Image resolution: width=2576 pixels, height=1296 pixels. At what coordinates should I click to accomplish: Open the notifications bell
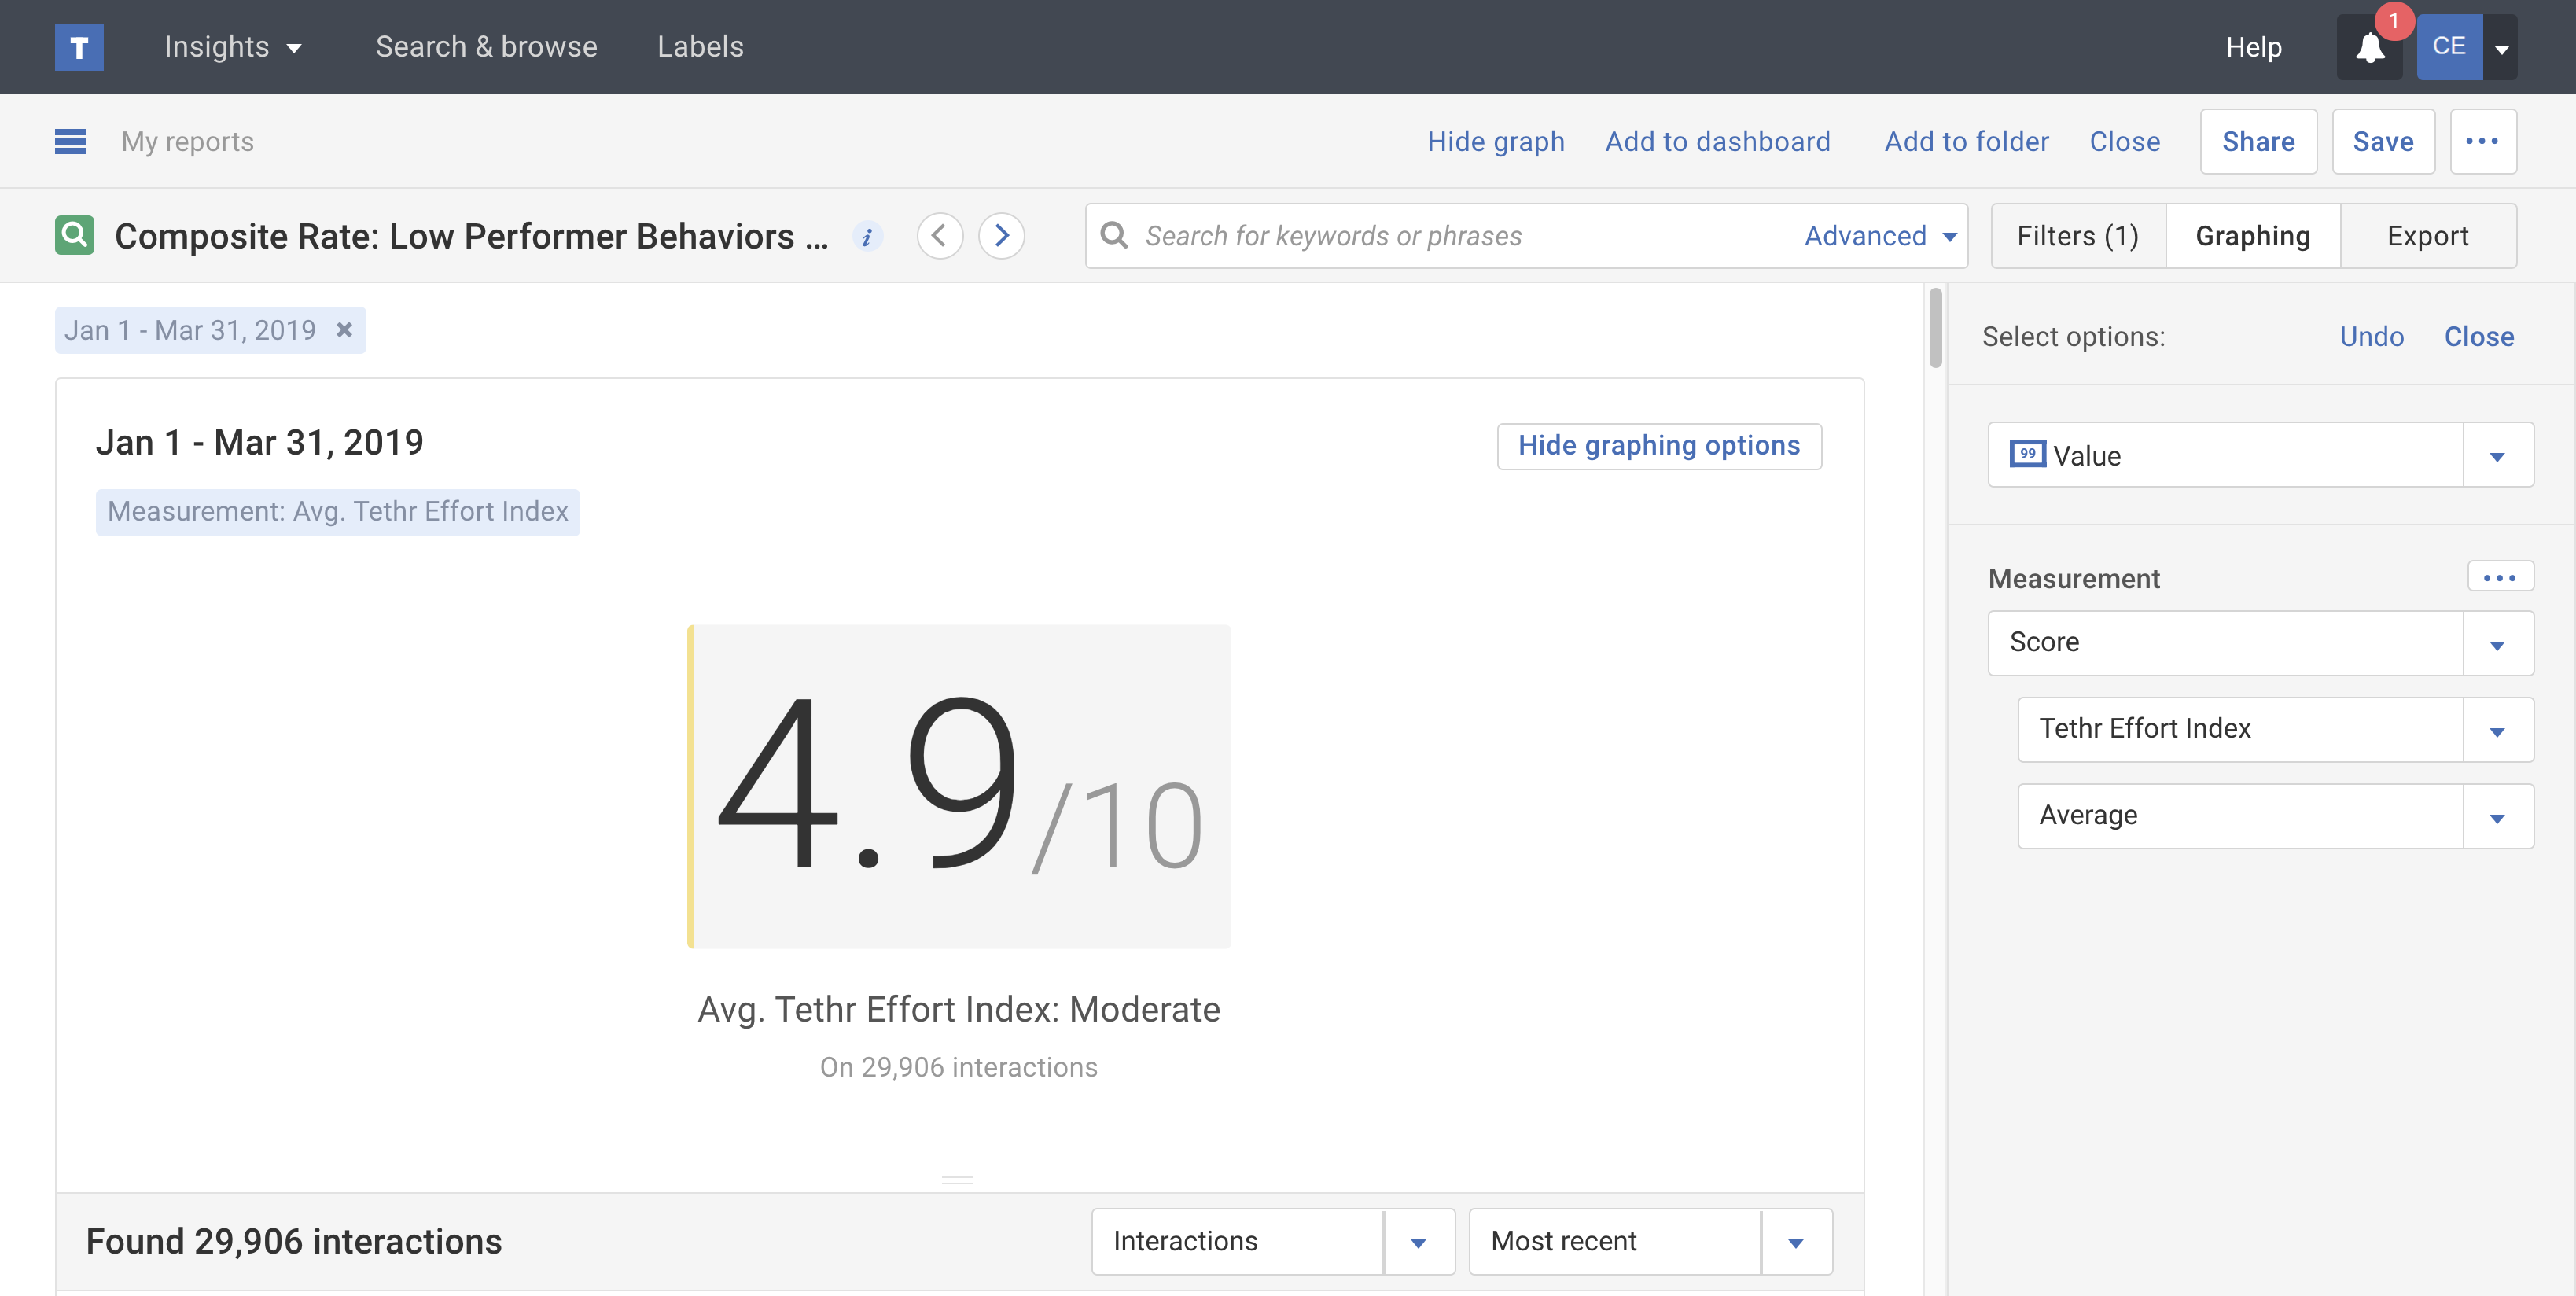coord(2369,47)
